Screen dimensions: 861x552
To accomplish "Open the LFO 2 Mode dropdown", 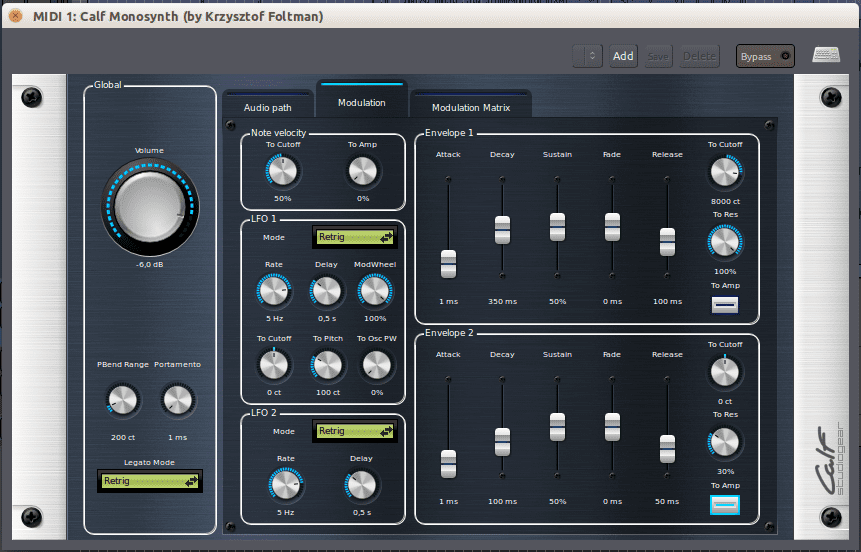I will coord(355,431).
